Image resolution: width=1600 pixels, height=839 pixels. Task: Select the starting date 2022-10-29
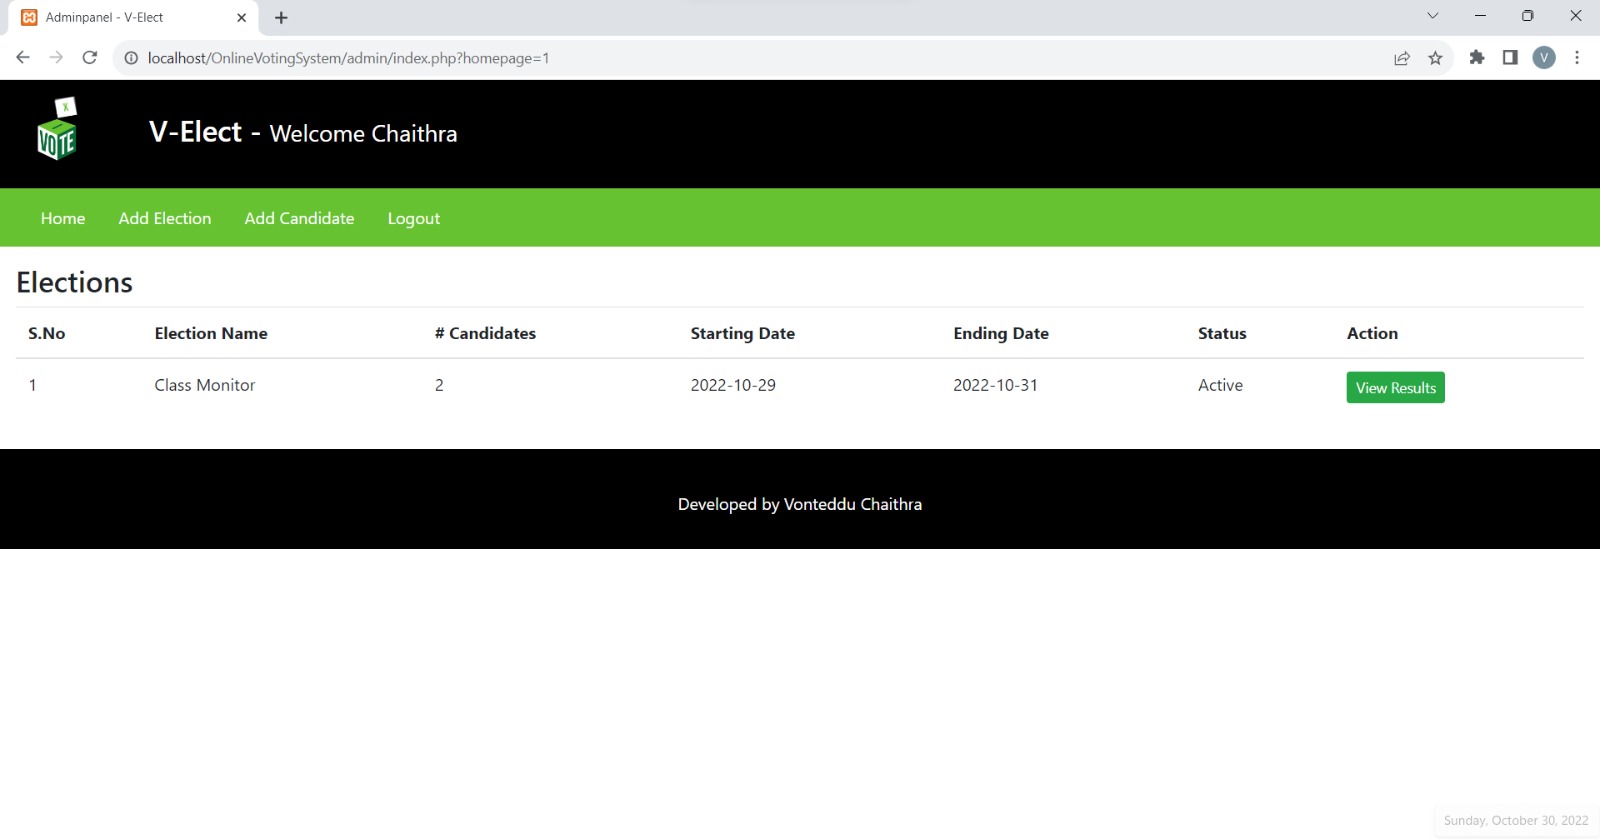click(x=733, y=385)
